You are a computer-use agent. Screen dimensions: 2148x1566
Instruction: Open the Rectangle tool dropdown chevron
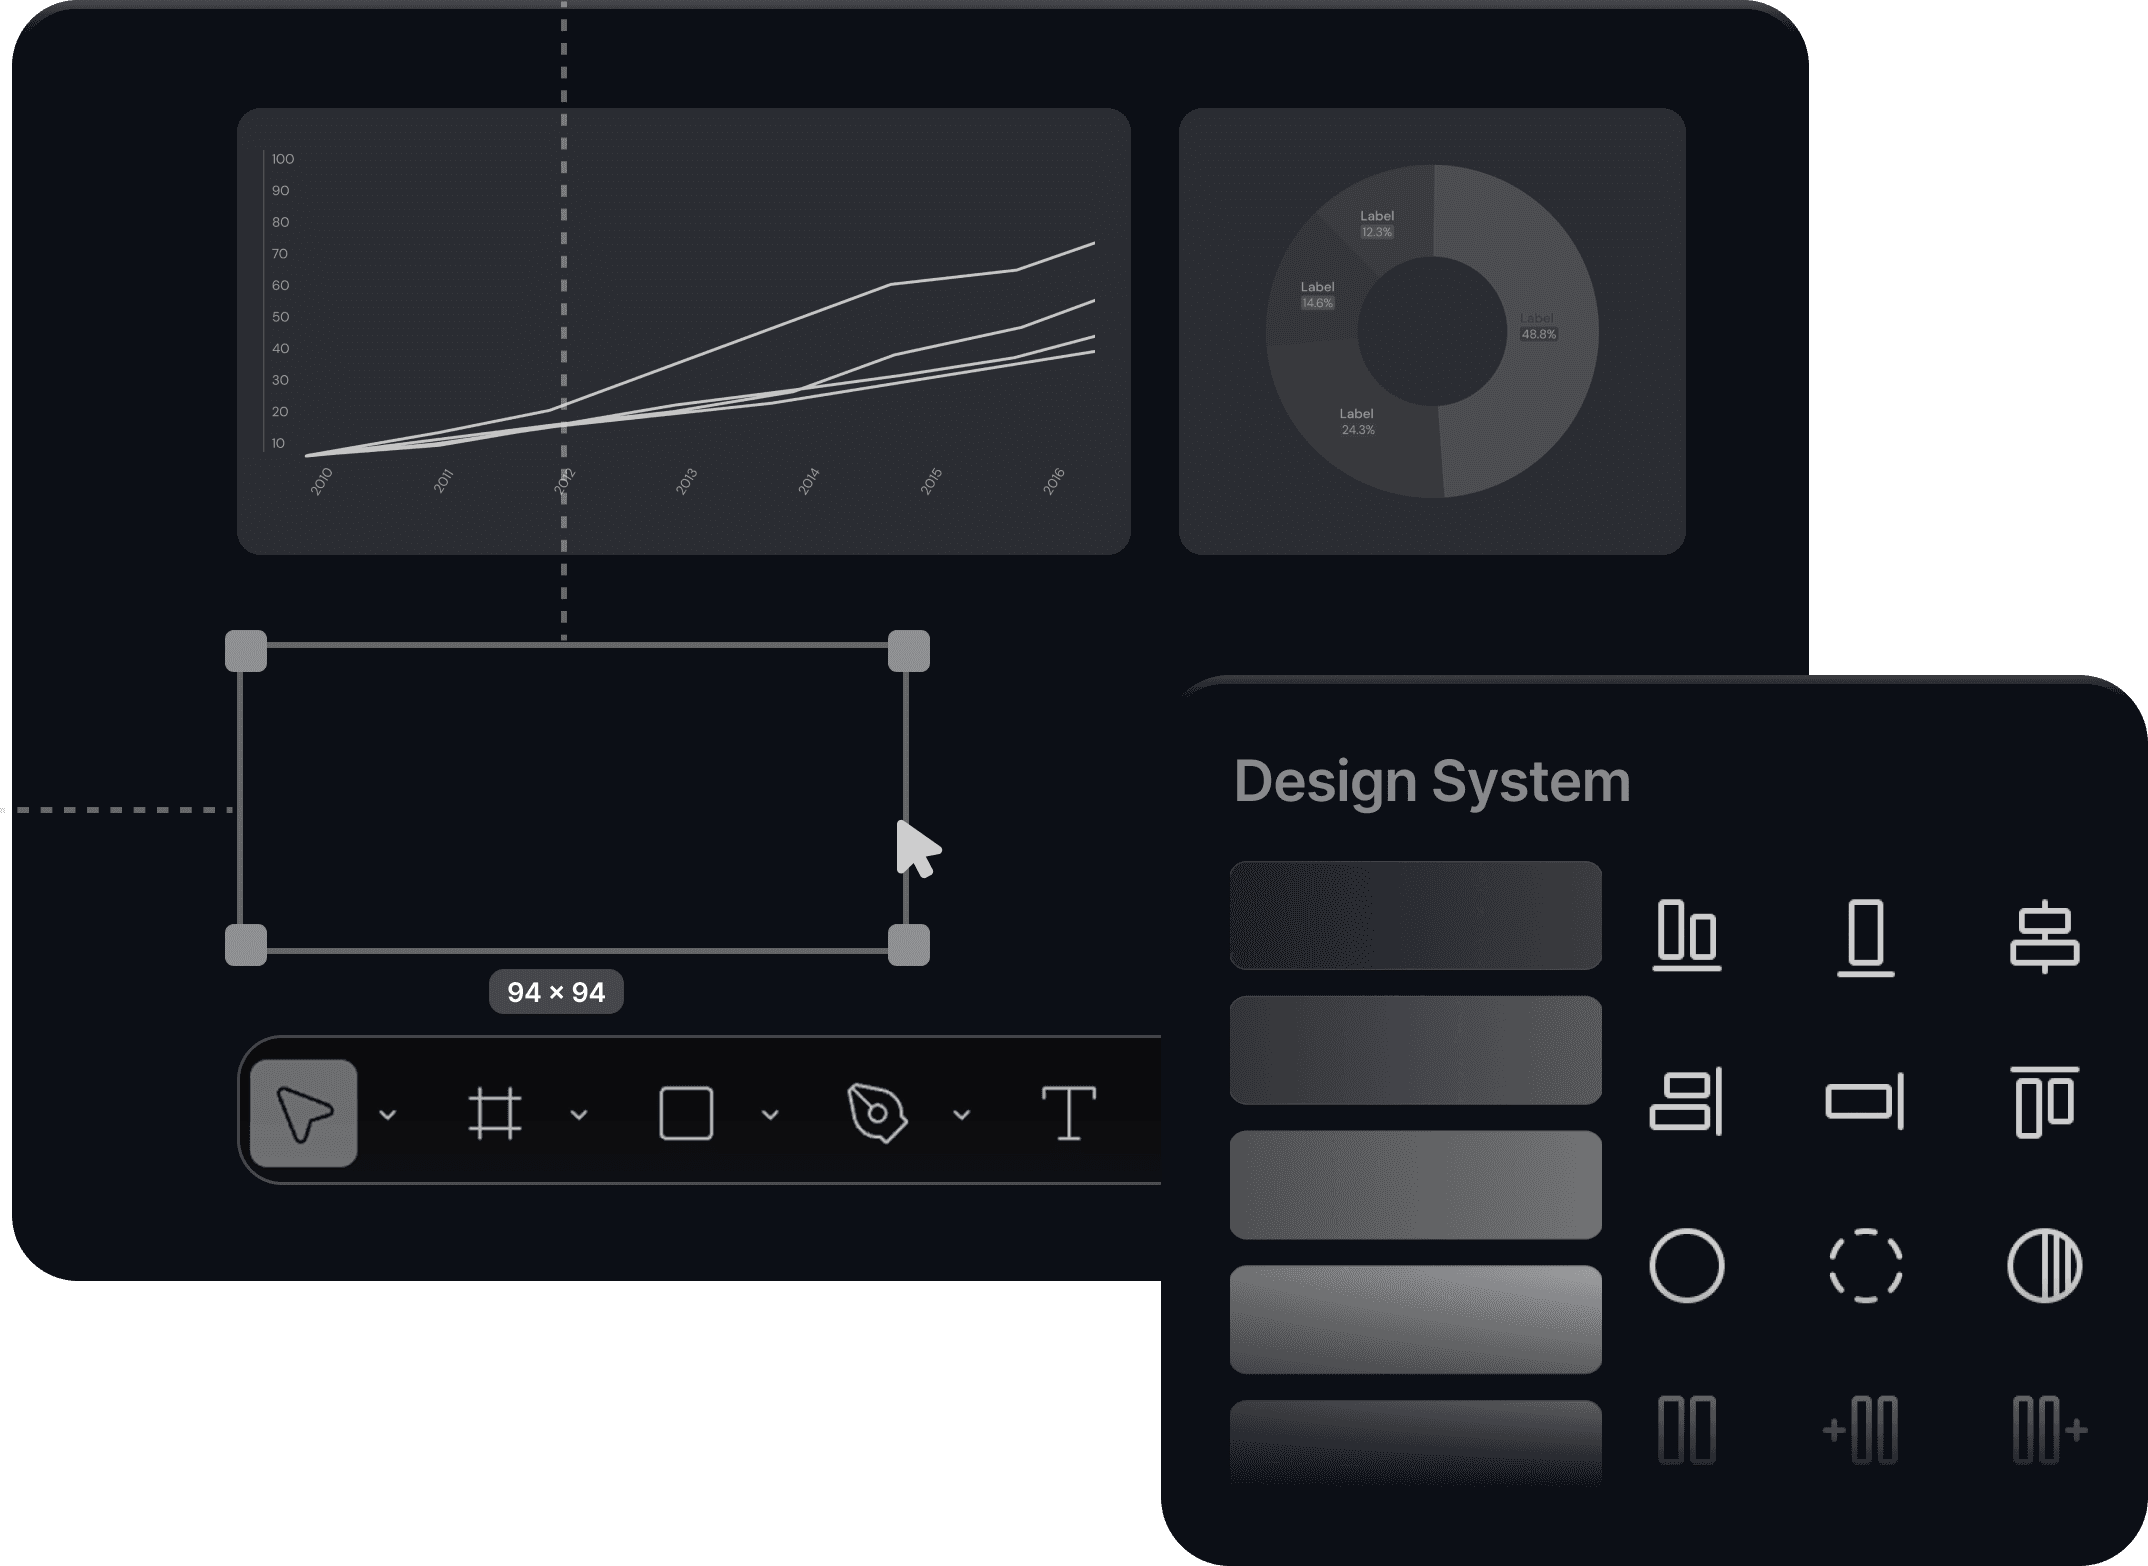tap(770, 1114)
